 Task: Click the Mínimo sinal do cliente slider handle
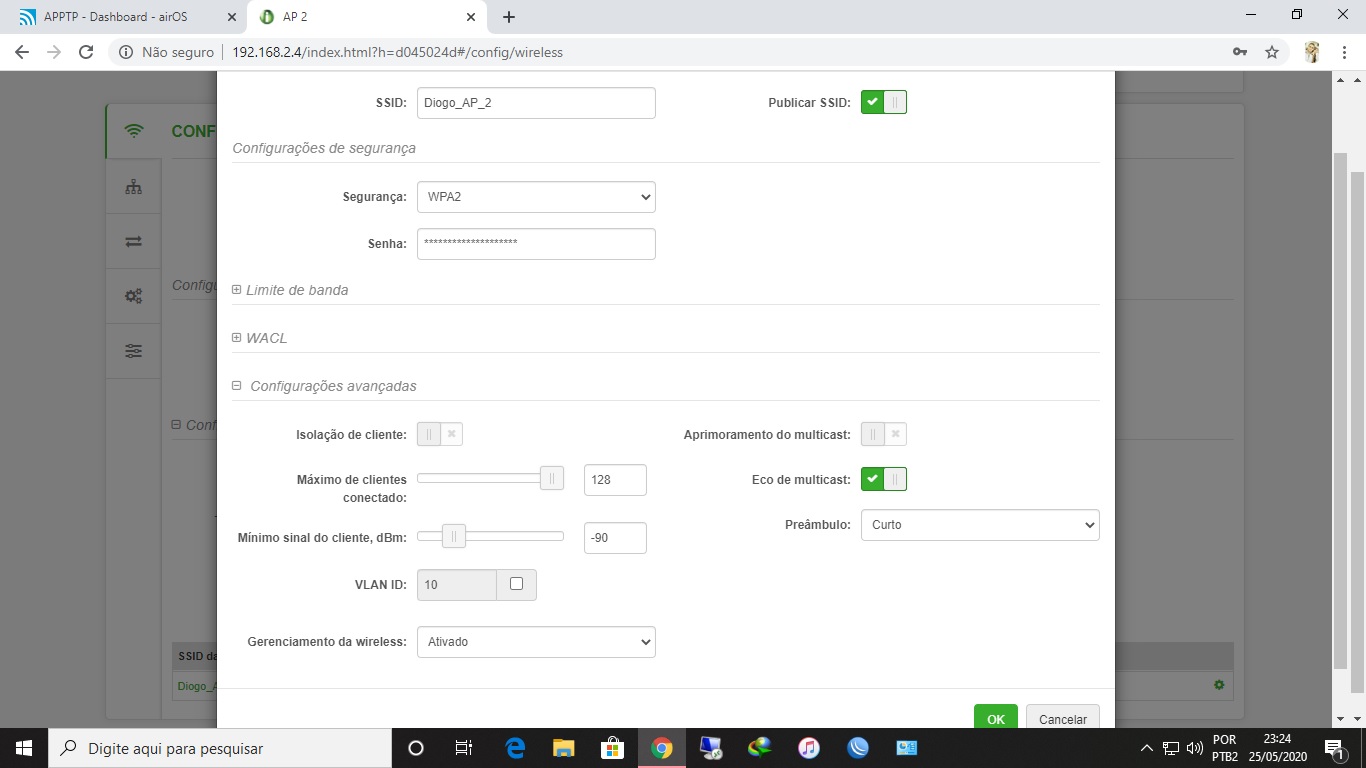pyautogui.click(x=454, y=537)
